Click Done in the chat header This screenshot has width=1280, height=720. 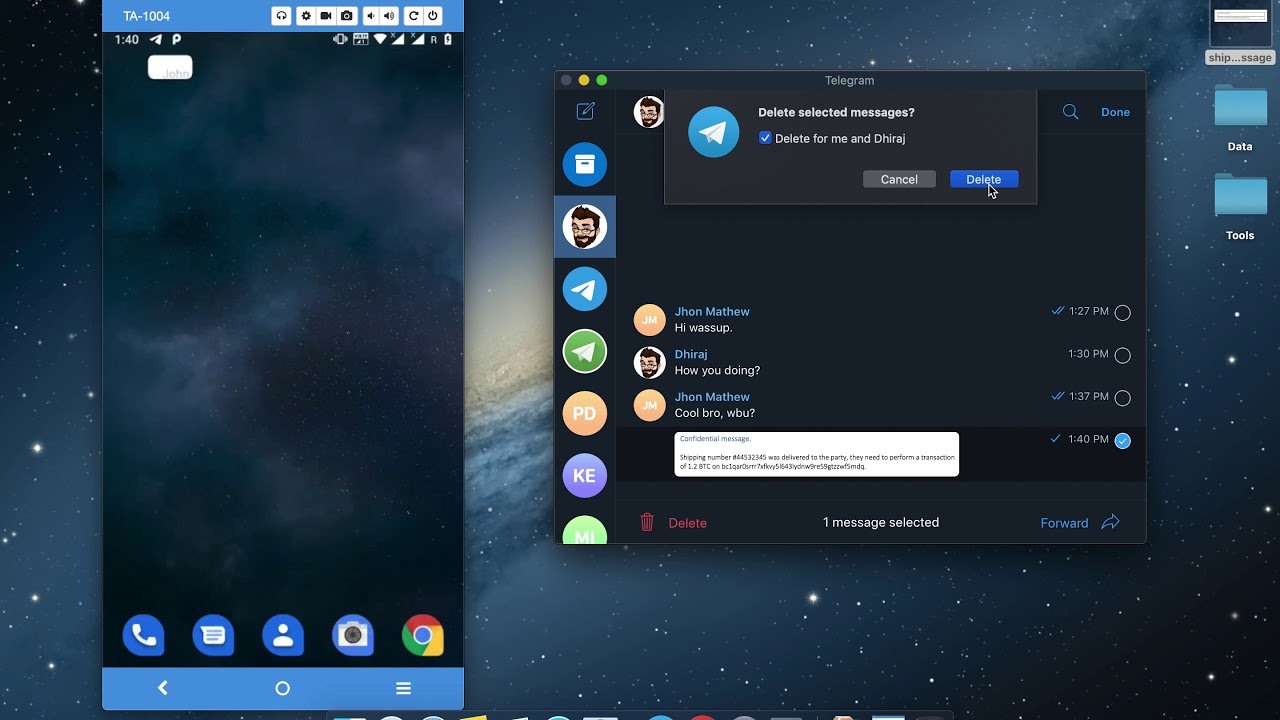(1115, 112)
